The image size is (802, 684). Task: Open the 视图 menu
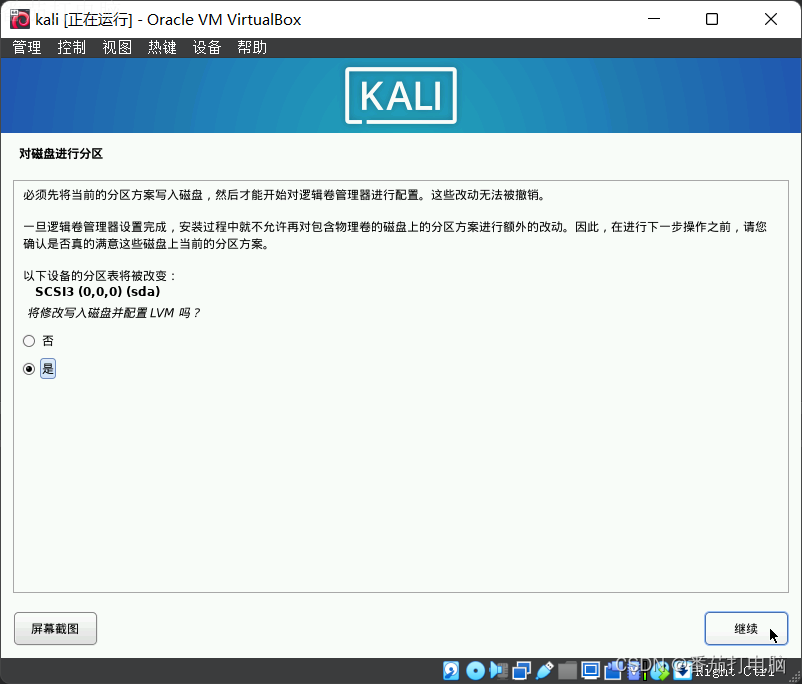[x=117, y=48]
